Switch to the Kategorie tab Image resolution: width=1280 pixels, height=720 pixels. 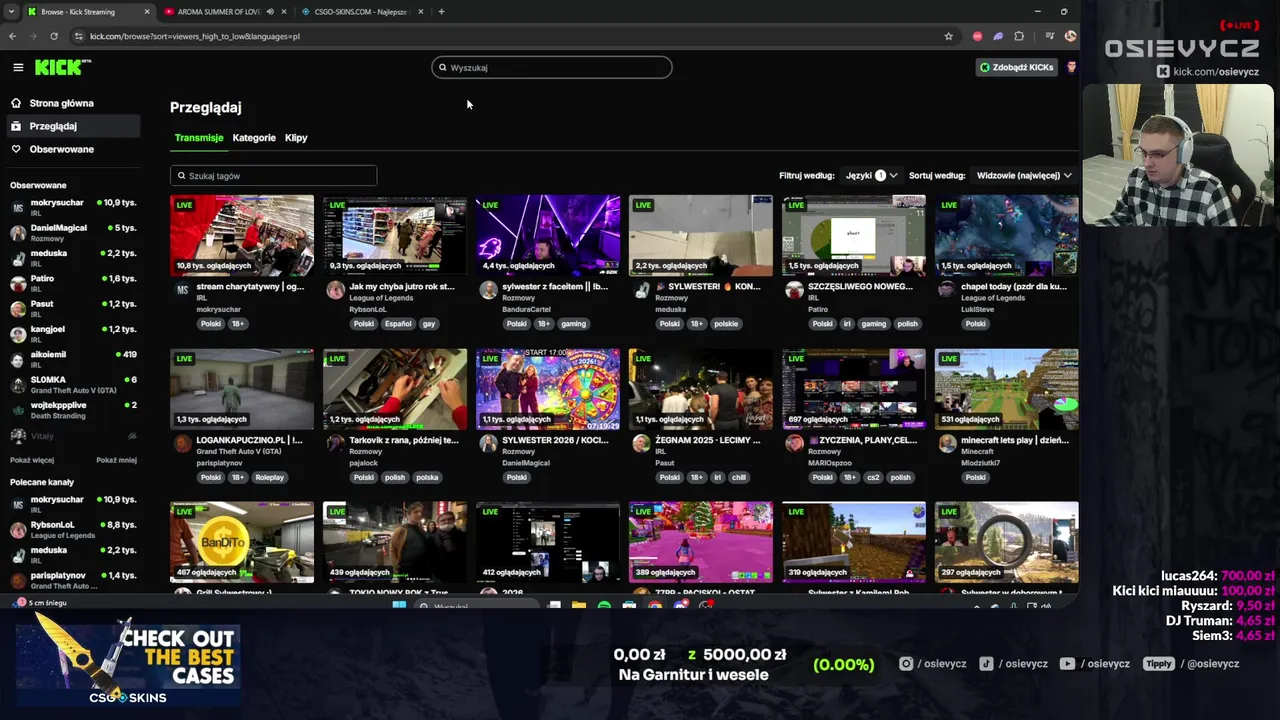click(x=254, y=138)
